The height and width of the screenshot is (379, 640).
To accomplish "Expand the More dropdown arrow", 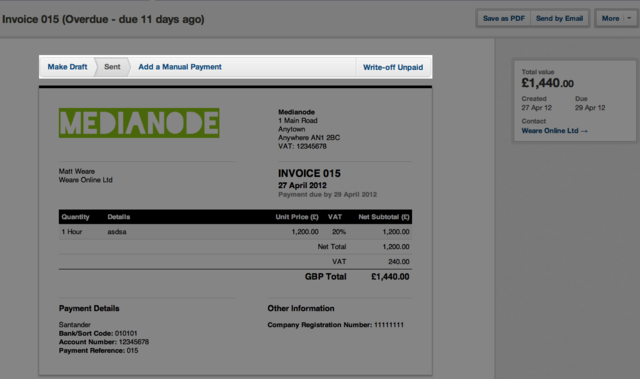I will pos(629,18).
